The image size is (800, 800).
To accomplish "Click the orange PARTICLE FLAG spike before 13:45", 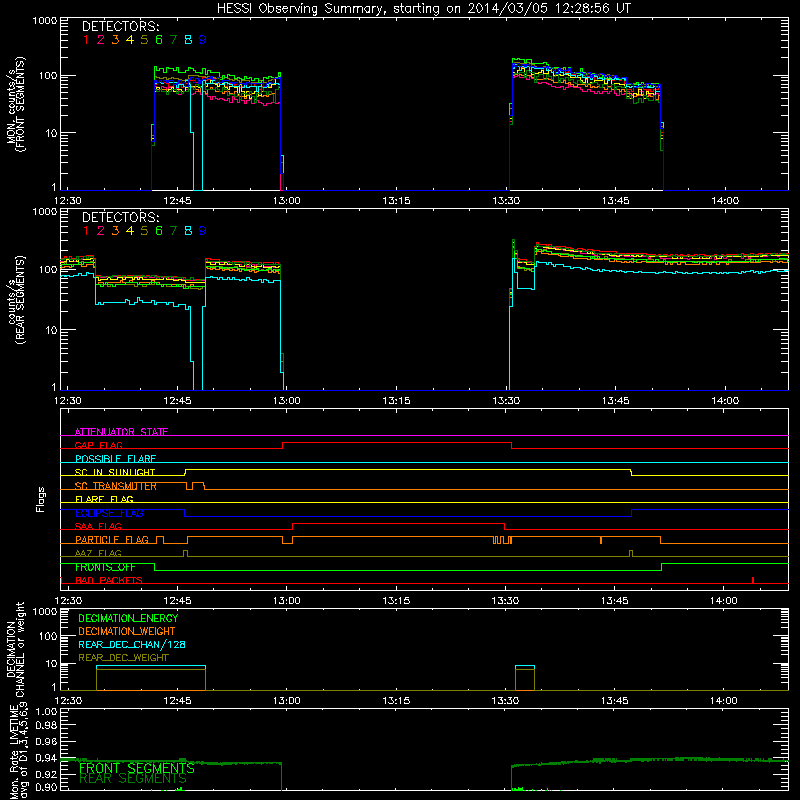I will 601,540.
